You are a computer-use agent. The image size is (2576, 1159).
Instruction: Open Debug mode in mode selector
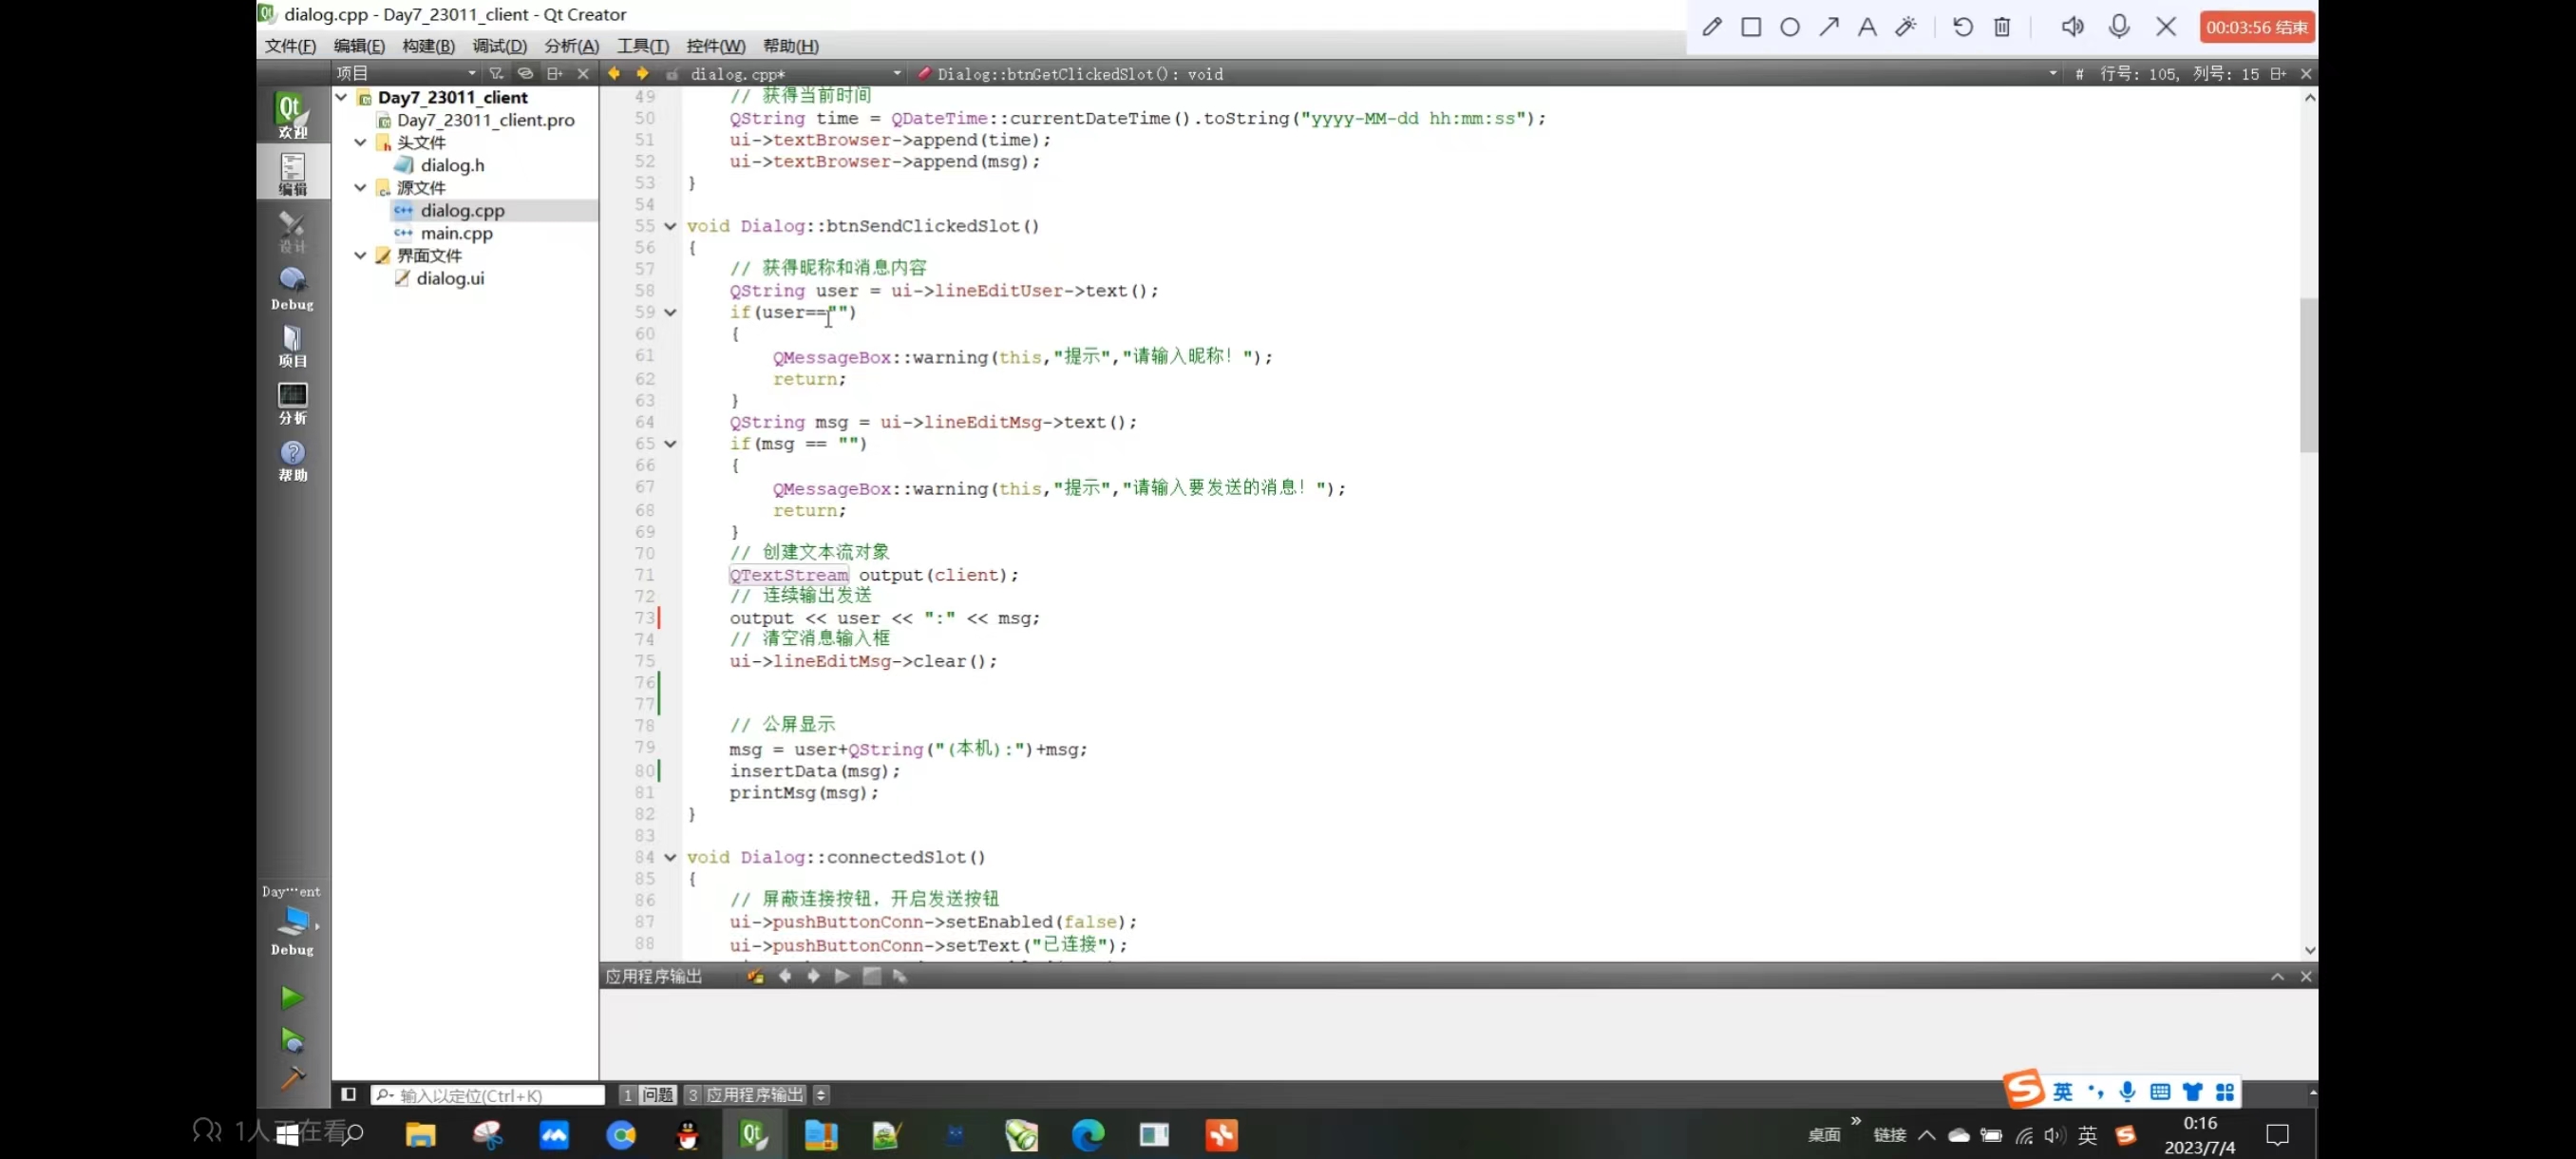click(292, 288)
